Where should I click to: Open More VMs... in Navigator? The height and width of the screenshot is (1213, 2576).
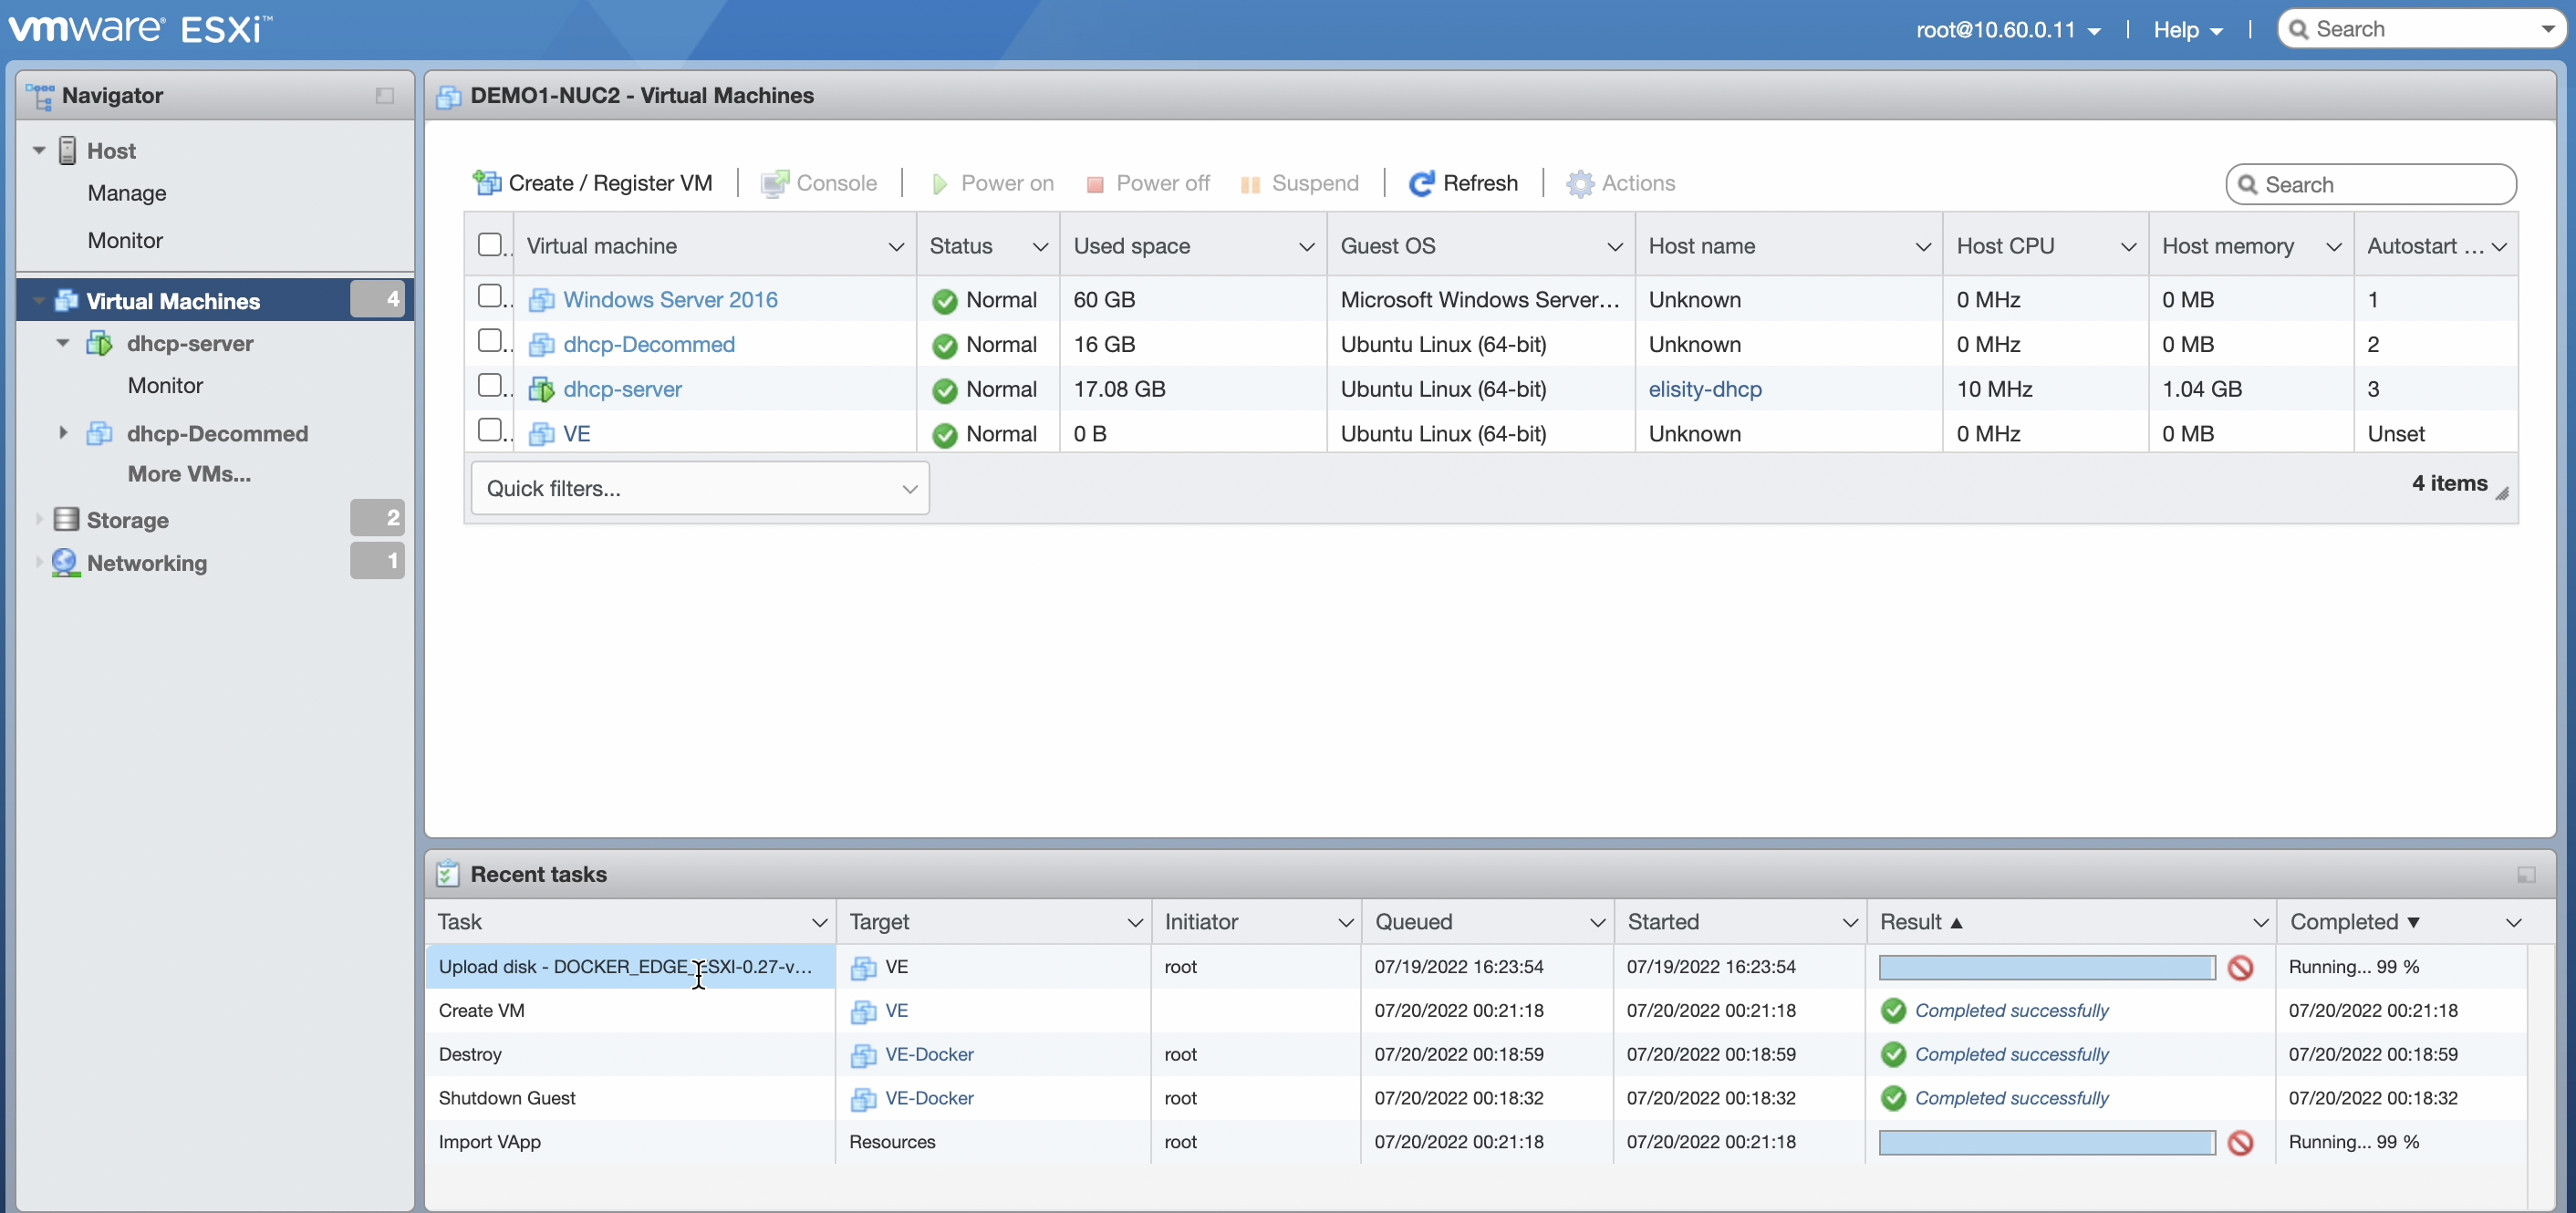pos(189,474)
